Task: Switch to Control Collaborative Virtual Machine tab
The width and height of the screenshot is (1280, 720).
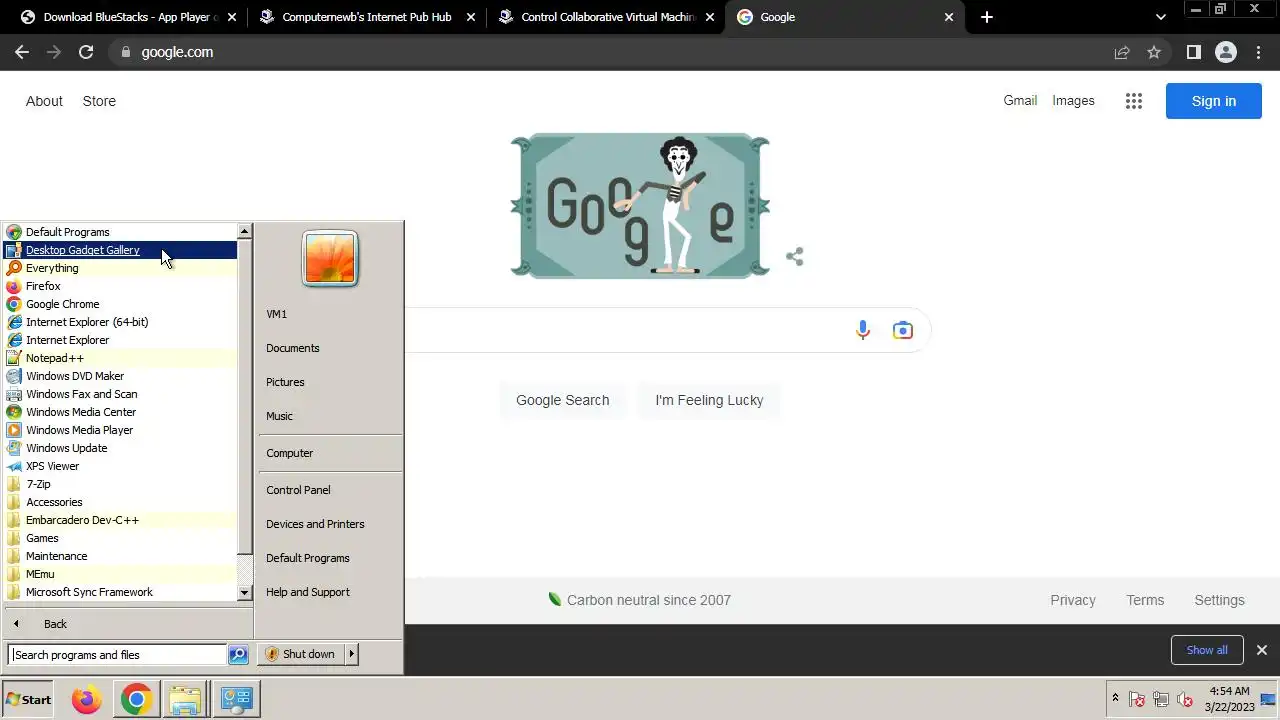Action: click(x=609, y=17)
